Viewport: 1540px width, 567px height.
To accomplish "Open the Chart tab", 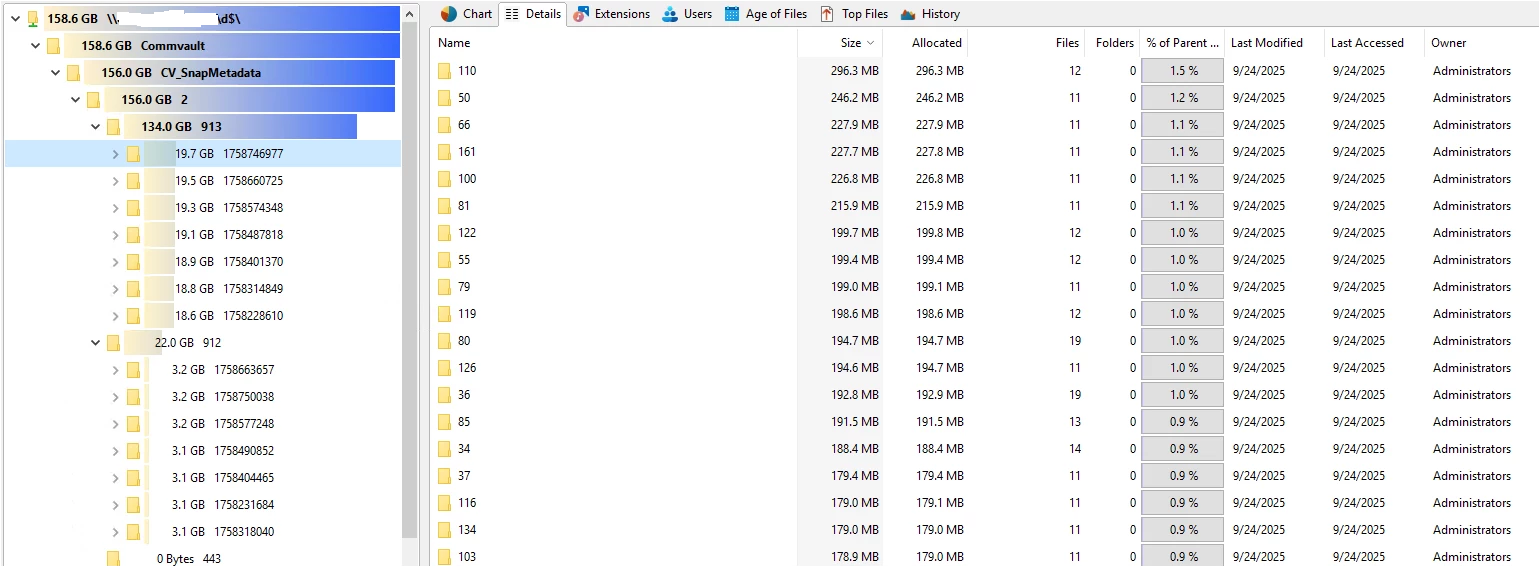I will pos(467,14).
